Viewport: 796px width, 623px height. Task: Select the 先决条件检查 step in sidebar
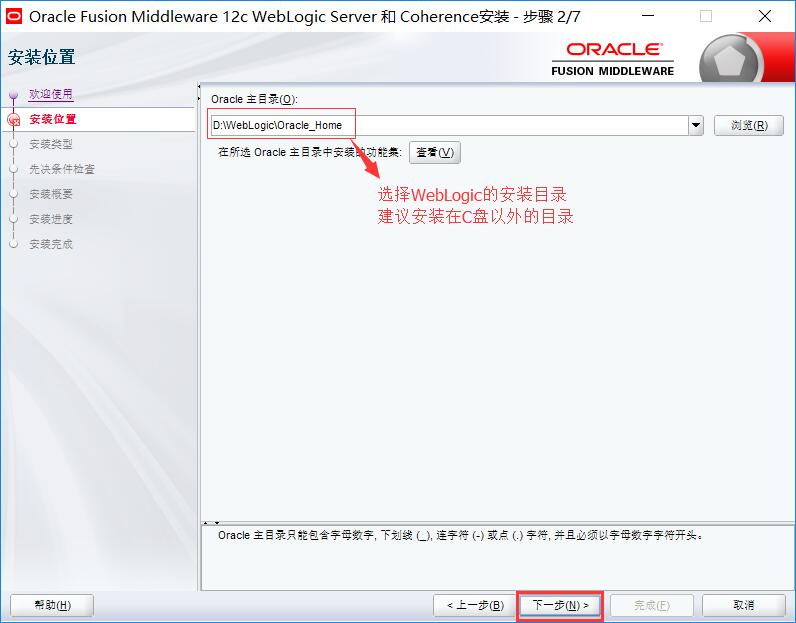click(62, 169)
